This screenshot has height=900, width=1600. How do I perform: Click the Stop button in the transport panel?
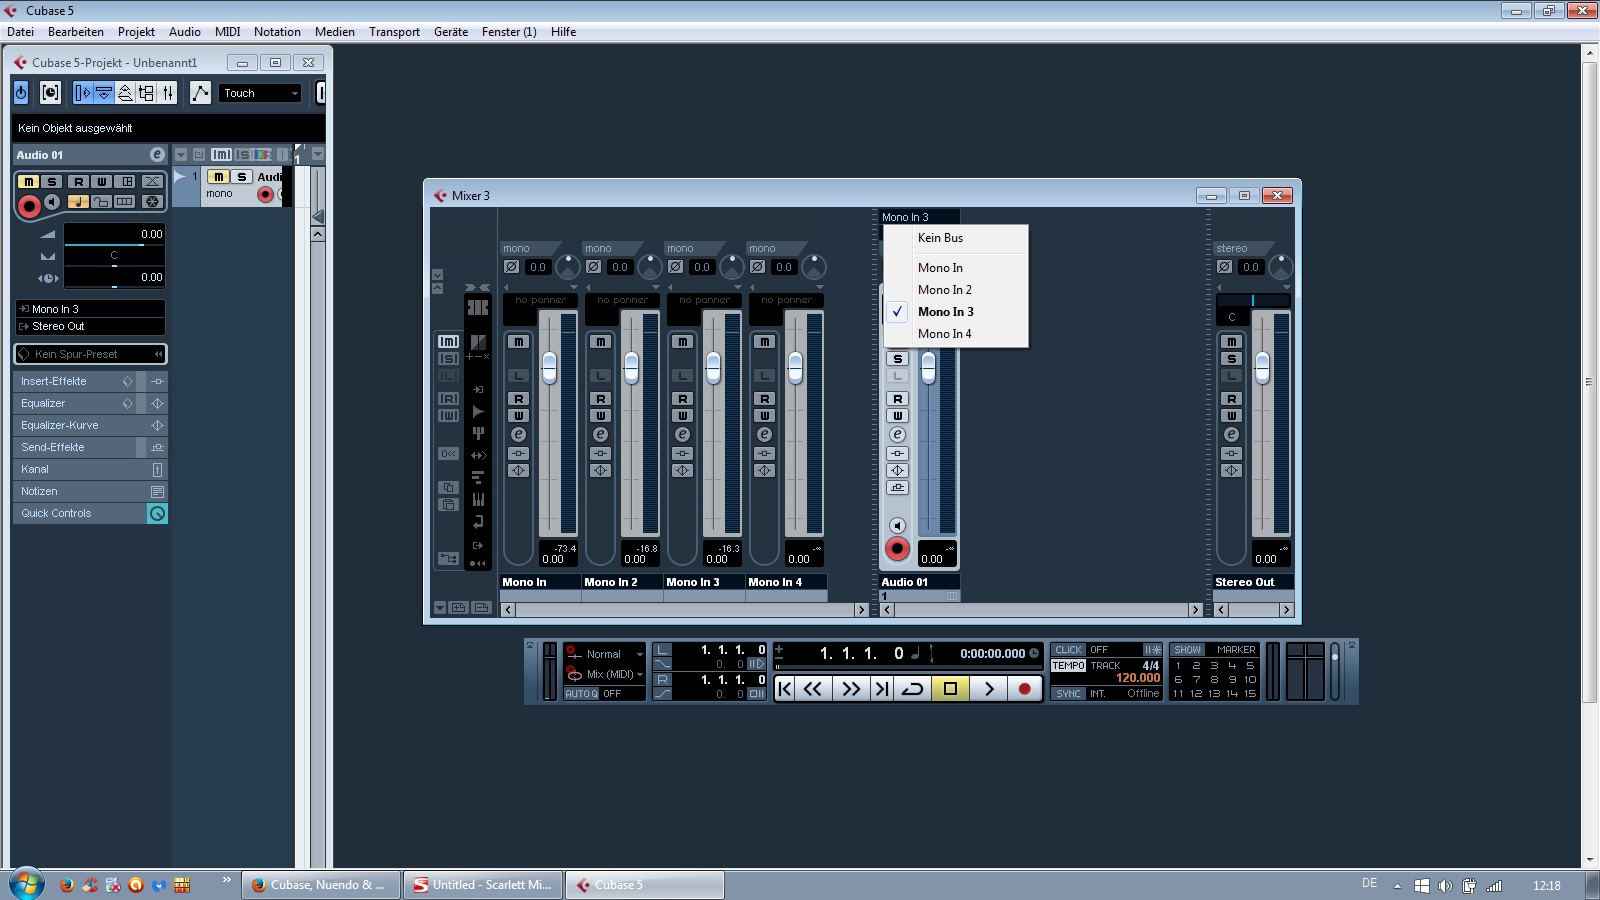(950, 688)
